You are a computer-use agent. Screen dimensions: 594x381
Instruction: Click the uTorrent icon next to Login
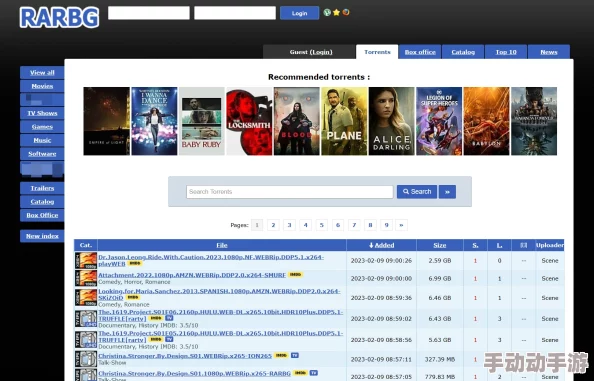(327, 12)
